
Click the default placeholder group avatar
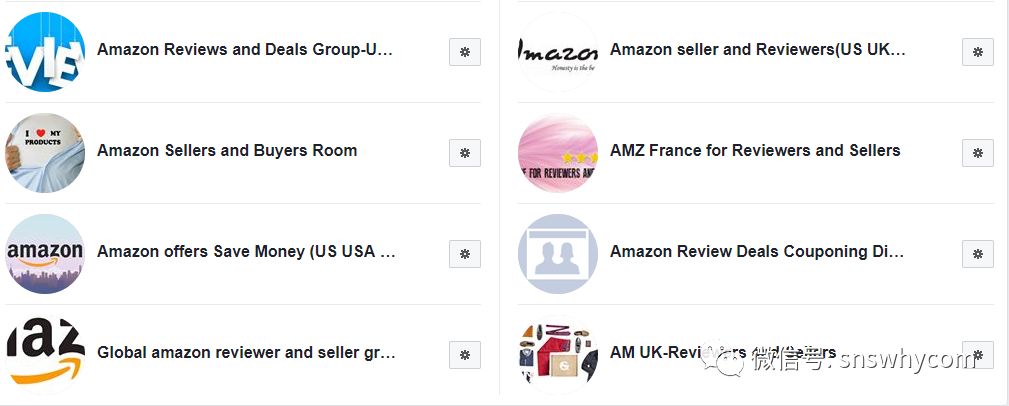558,254
